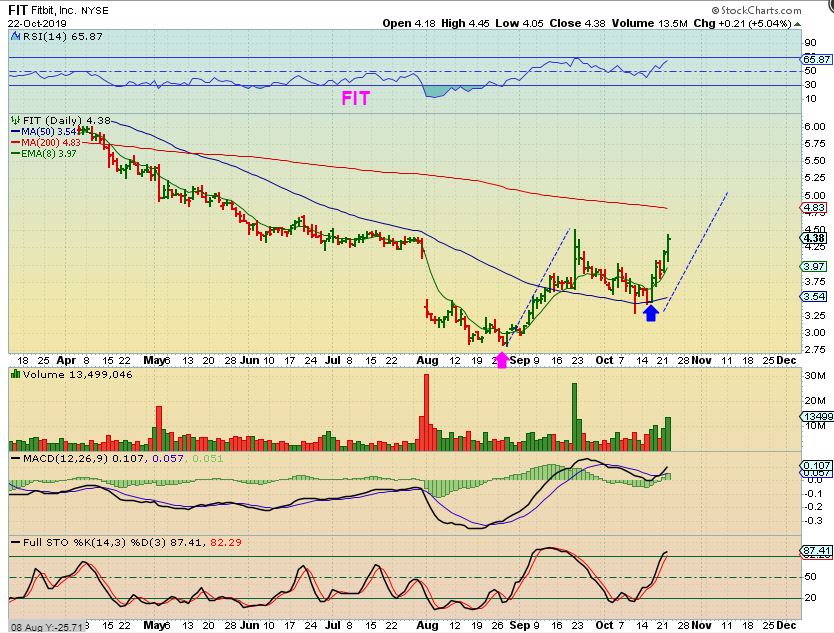
Task: Click the blue 3.54 tag on the price axis
Action: [x=815, y=296]
